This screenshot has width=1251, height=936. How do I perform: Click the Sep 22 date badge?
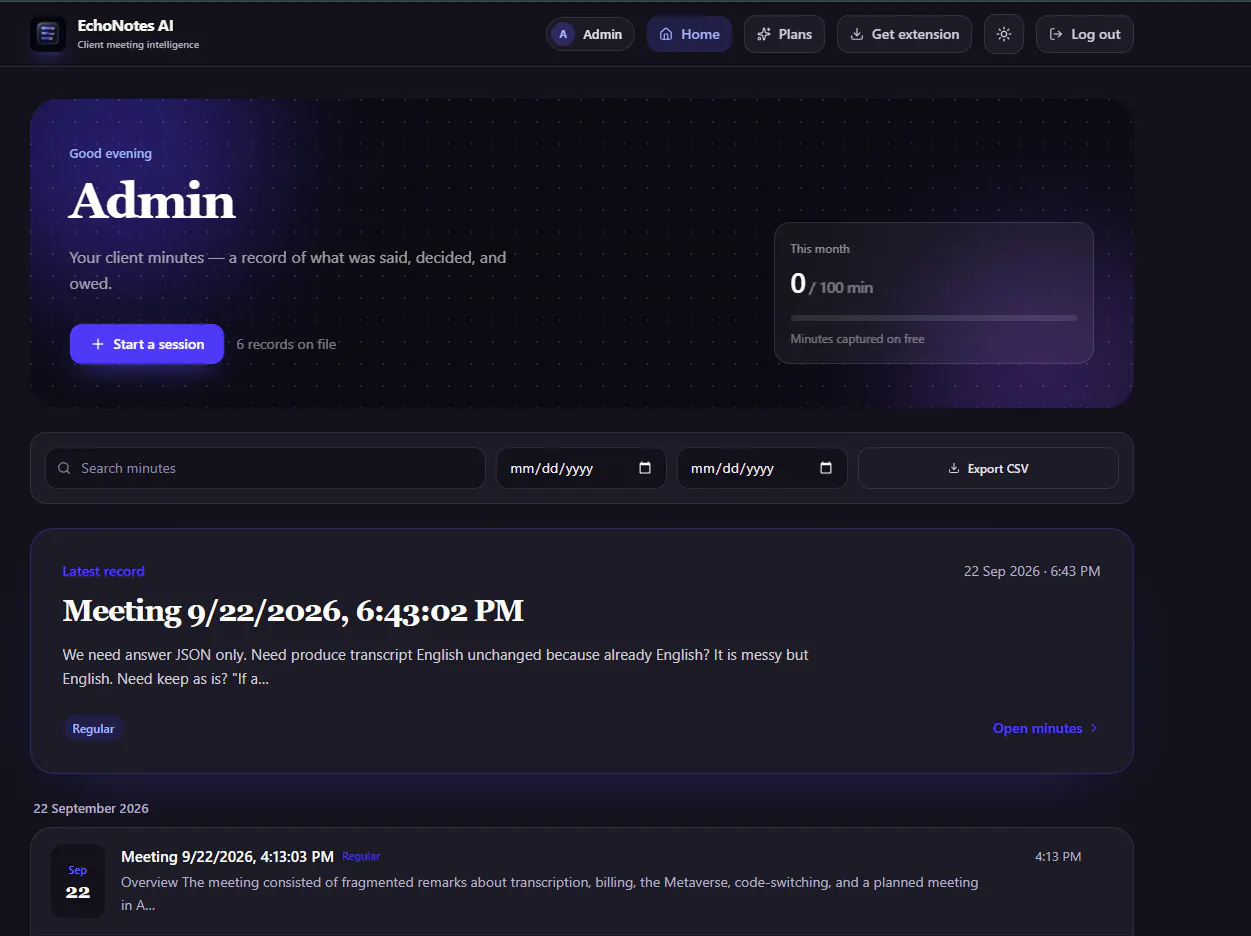click(78, 882)
